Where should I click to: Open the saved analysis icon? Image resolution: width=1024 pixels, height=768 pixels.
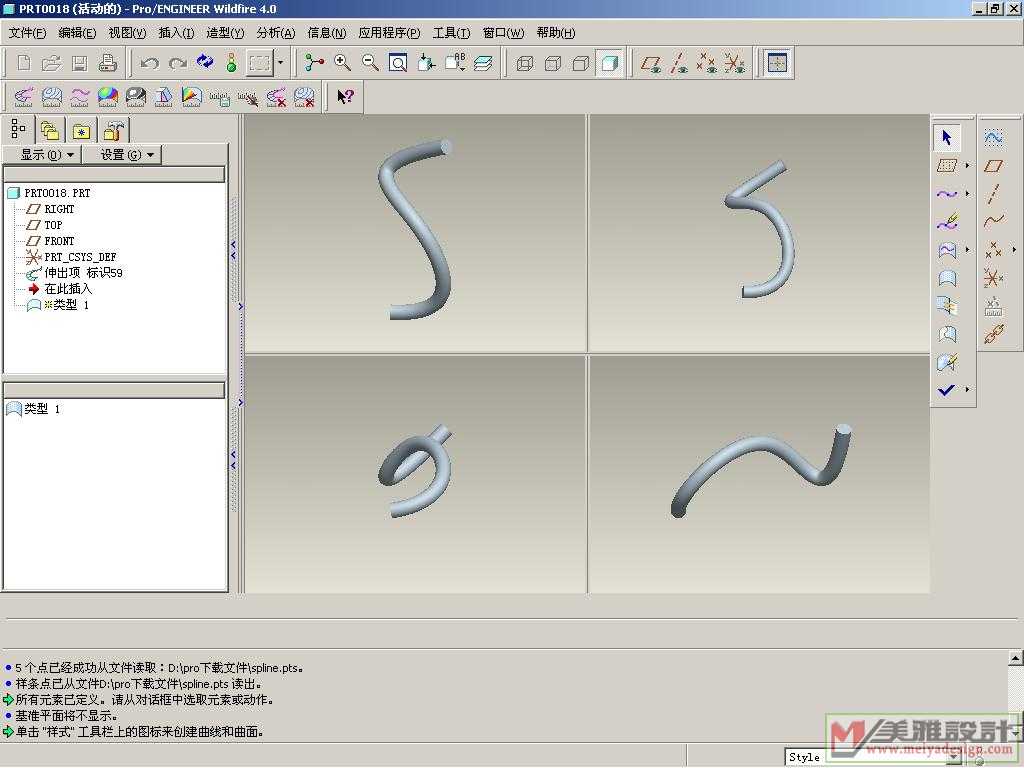click(x=219, y=97)
